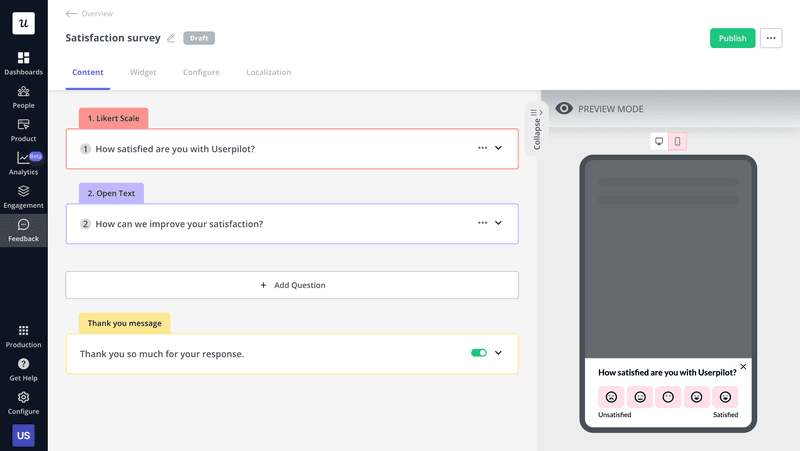Expand the Open Text question

click(498, 223)
